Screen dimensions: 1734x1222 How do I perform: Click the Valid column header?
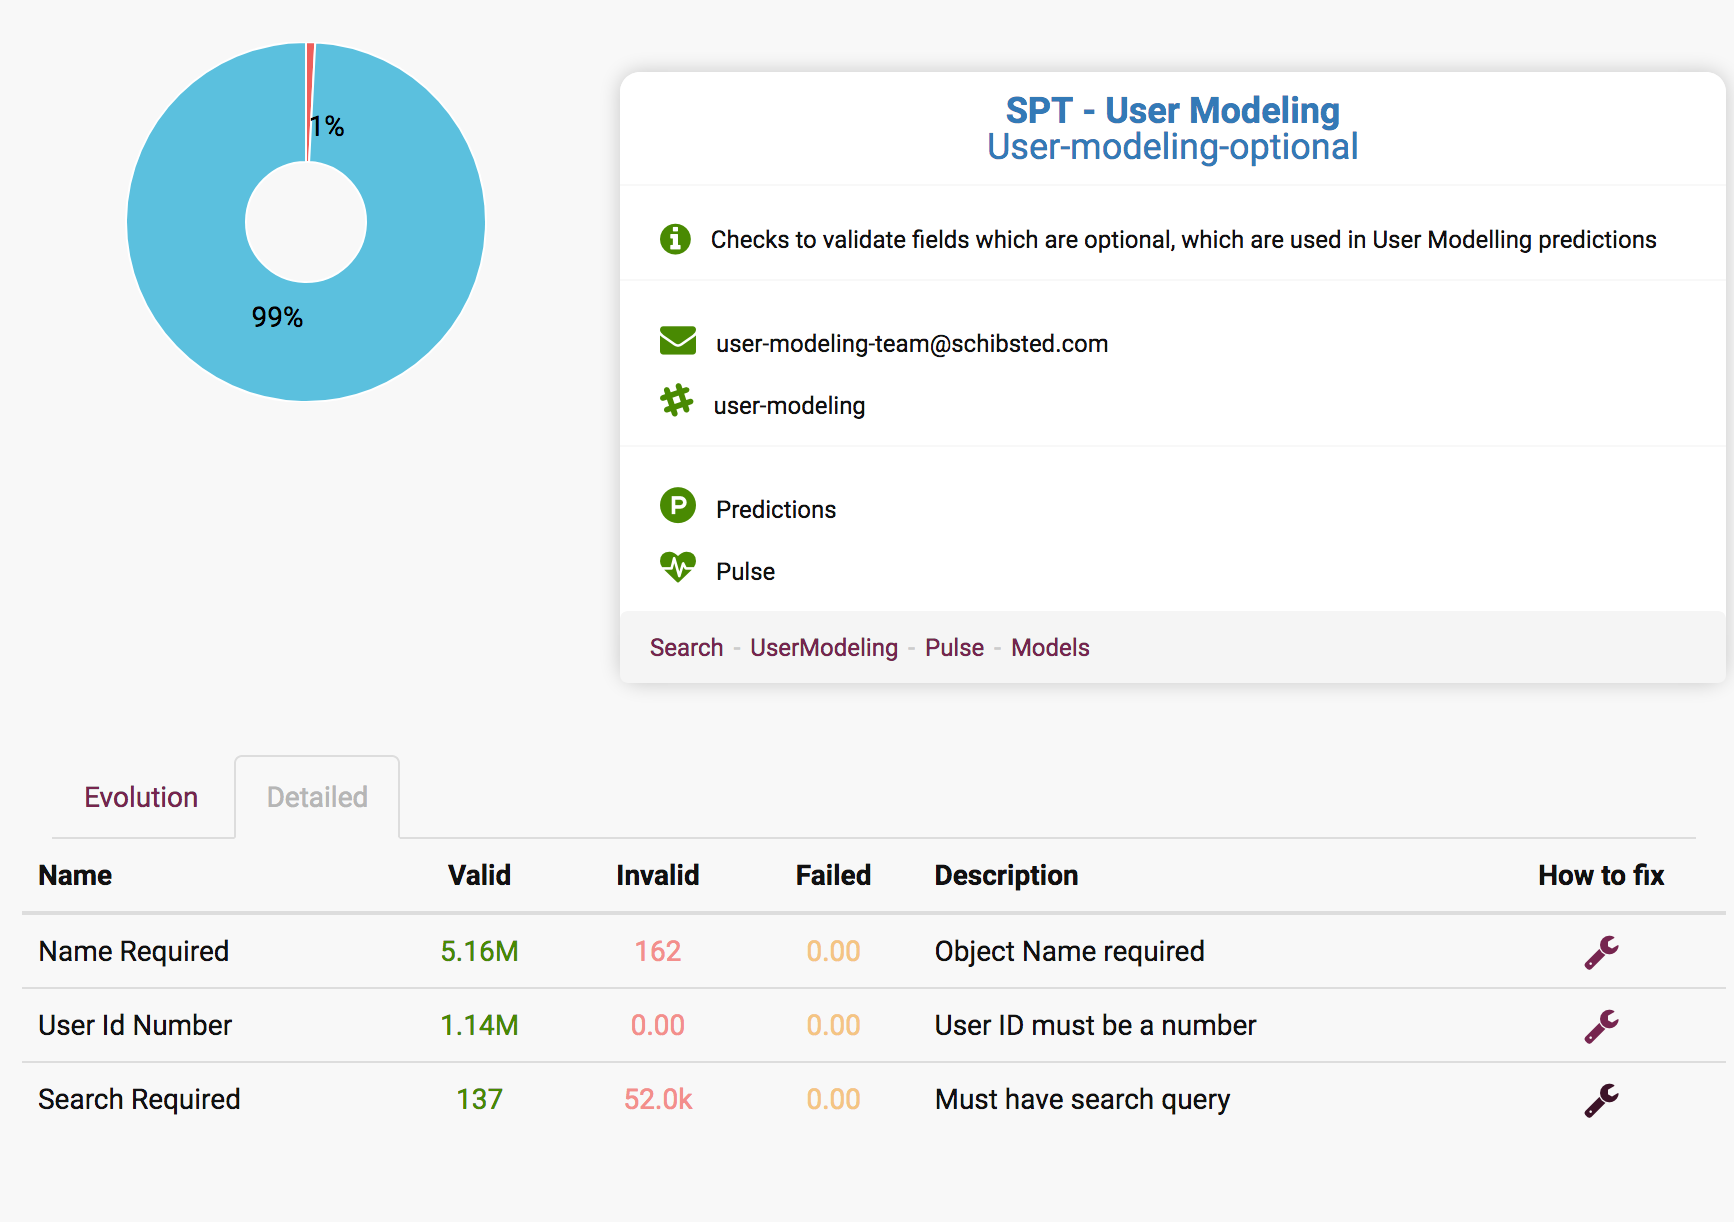pos(479,875)
